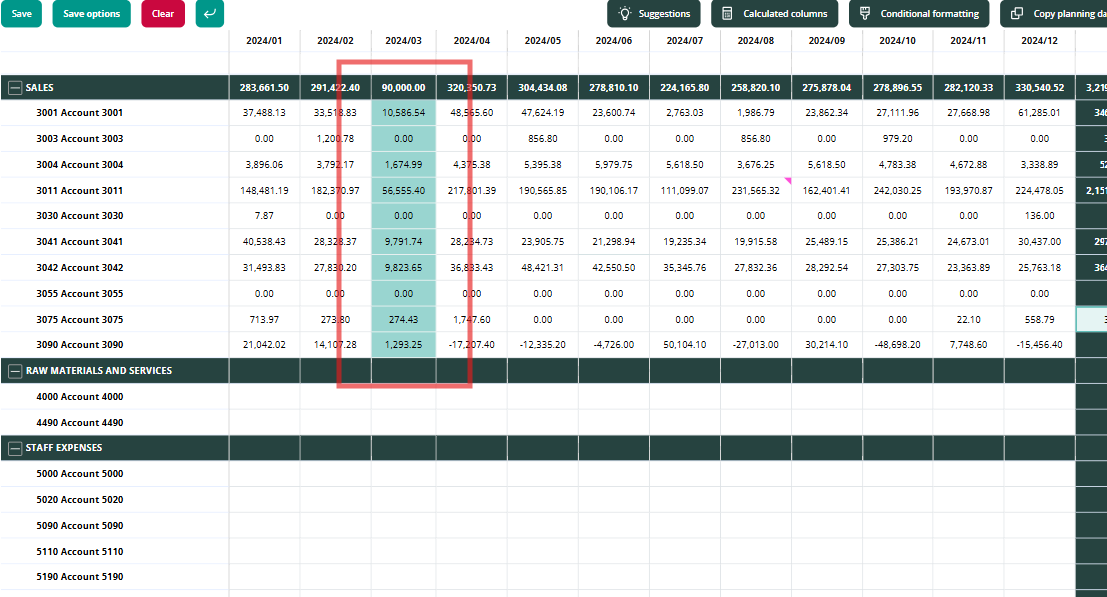Select the 2024/12 column header
Screen dimensions: 1107x597
(x=1039, y=41)
